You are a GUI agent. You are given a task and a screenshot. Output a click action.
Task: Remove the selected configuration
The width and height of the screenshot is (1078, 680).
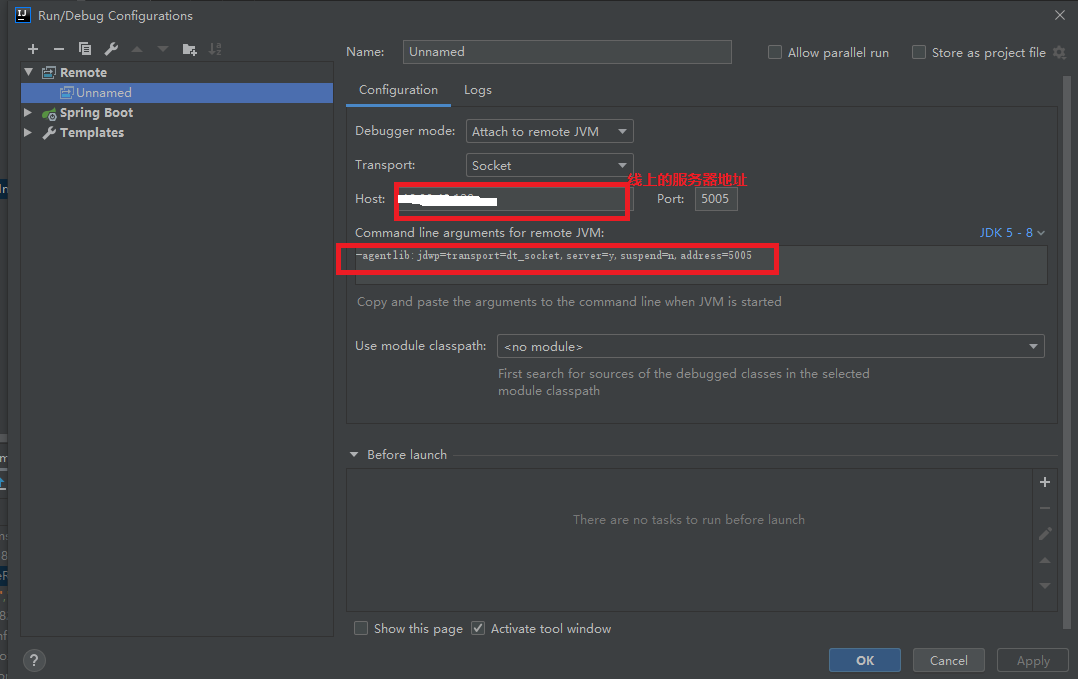59,49
